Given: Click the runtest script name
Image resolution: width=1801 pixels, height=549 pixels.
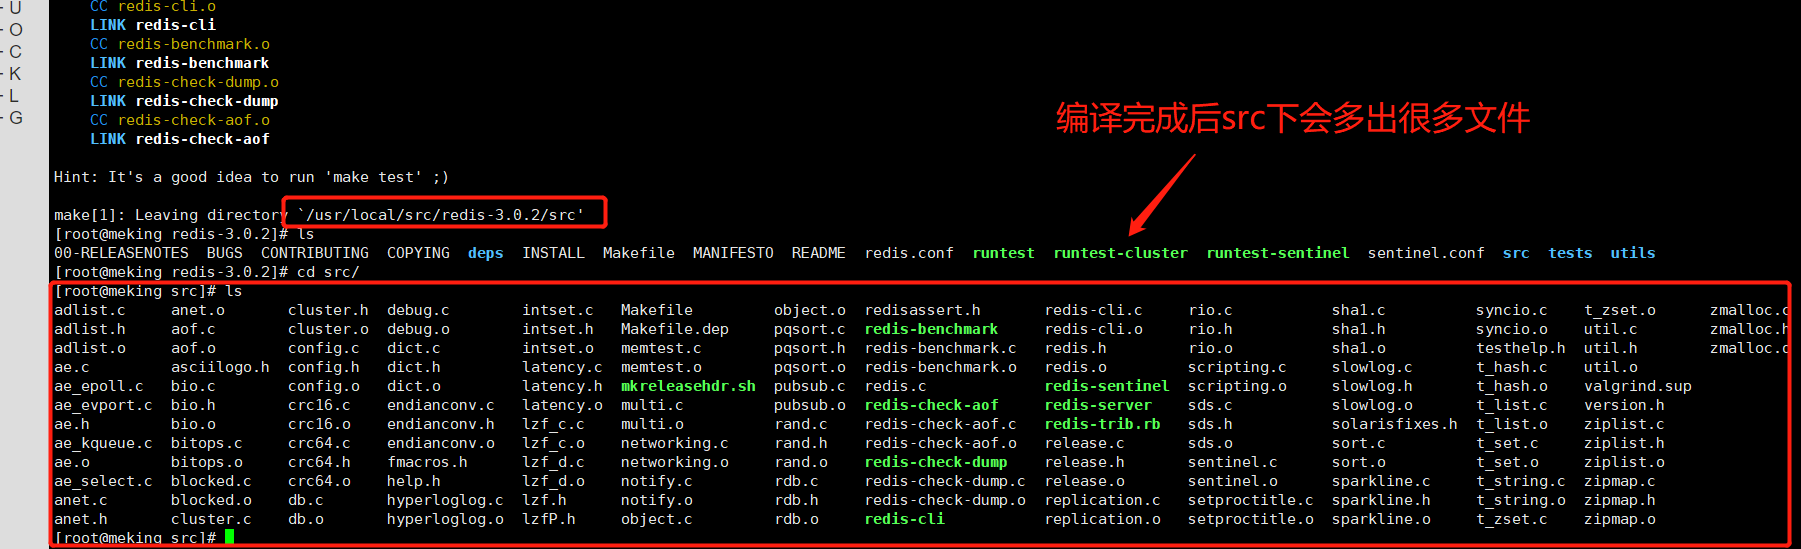Looking at the screenshot, I should point(1004,253).
